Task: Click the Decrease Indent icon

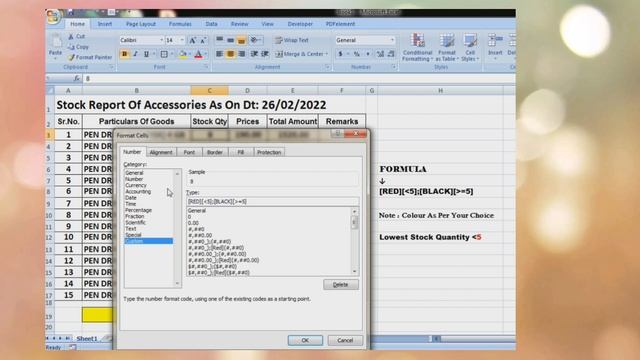Action: pyautogui.click(x=254, y=54)
